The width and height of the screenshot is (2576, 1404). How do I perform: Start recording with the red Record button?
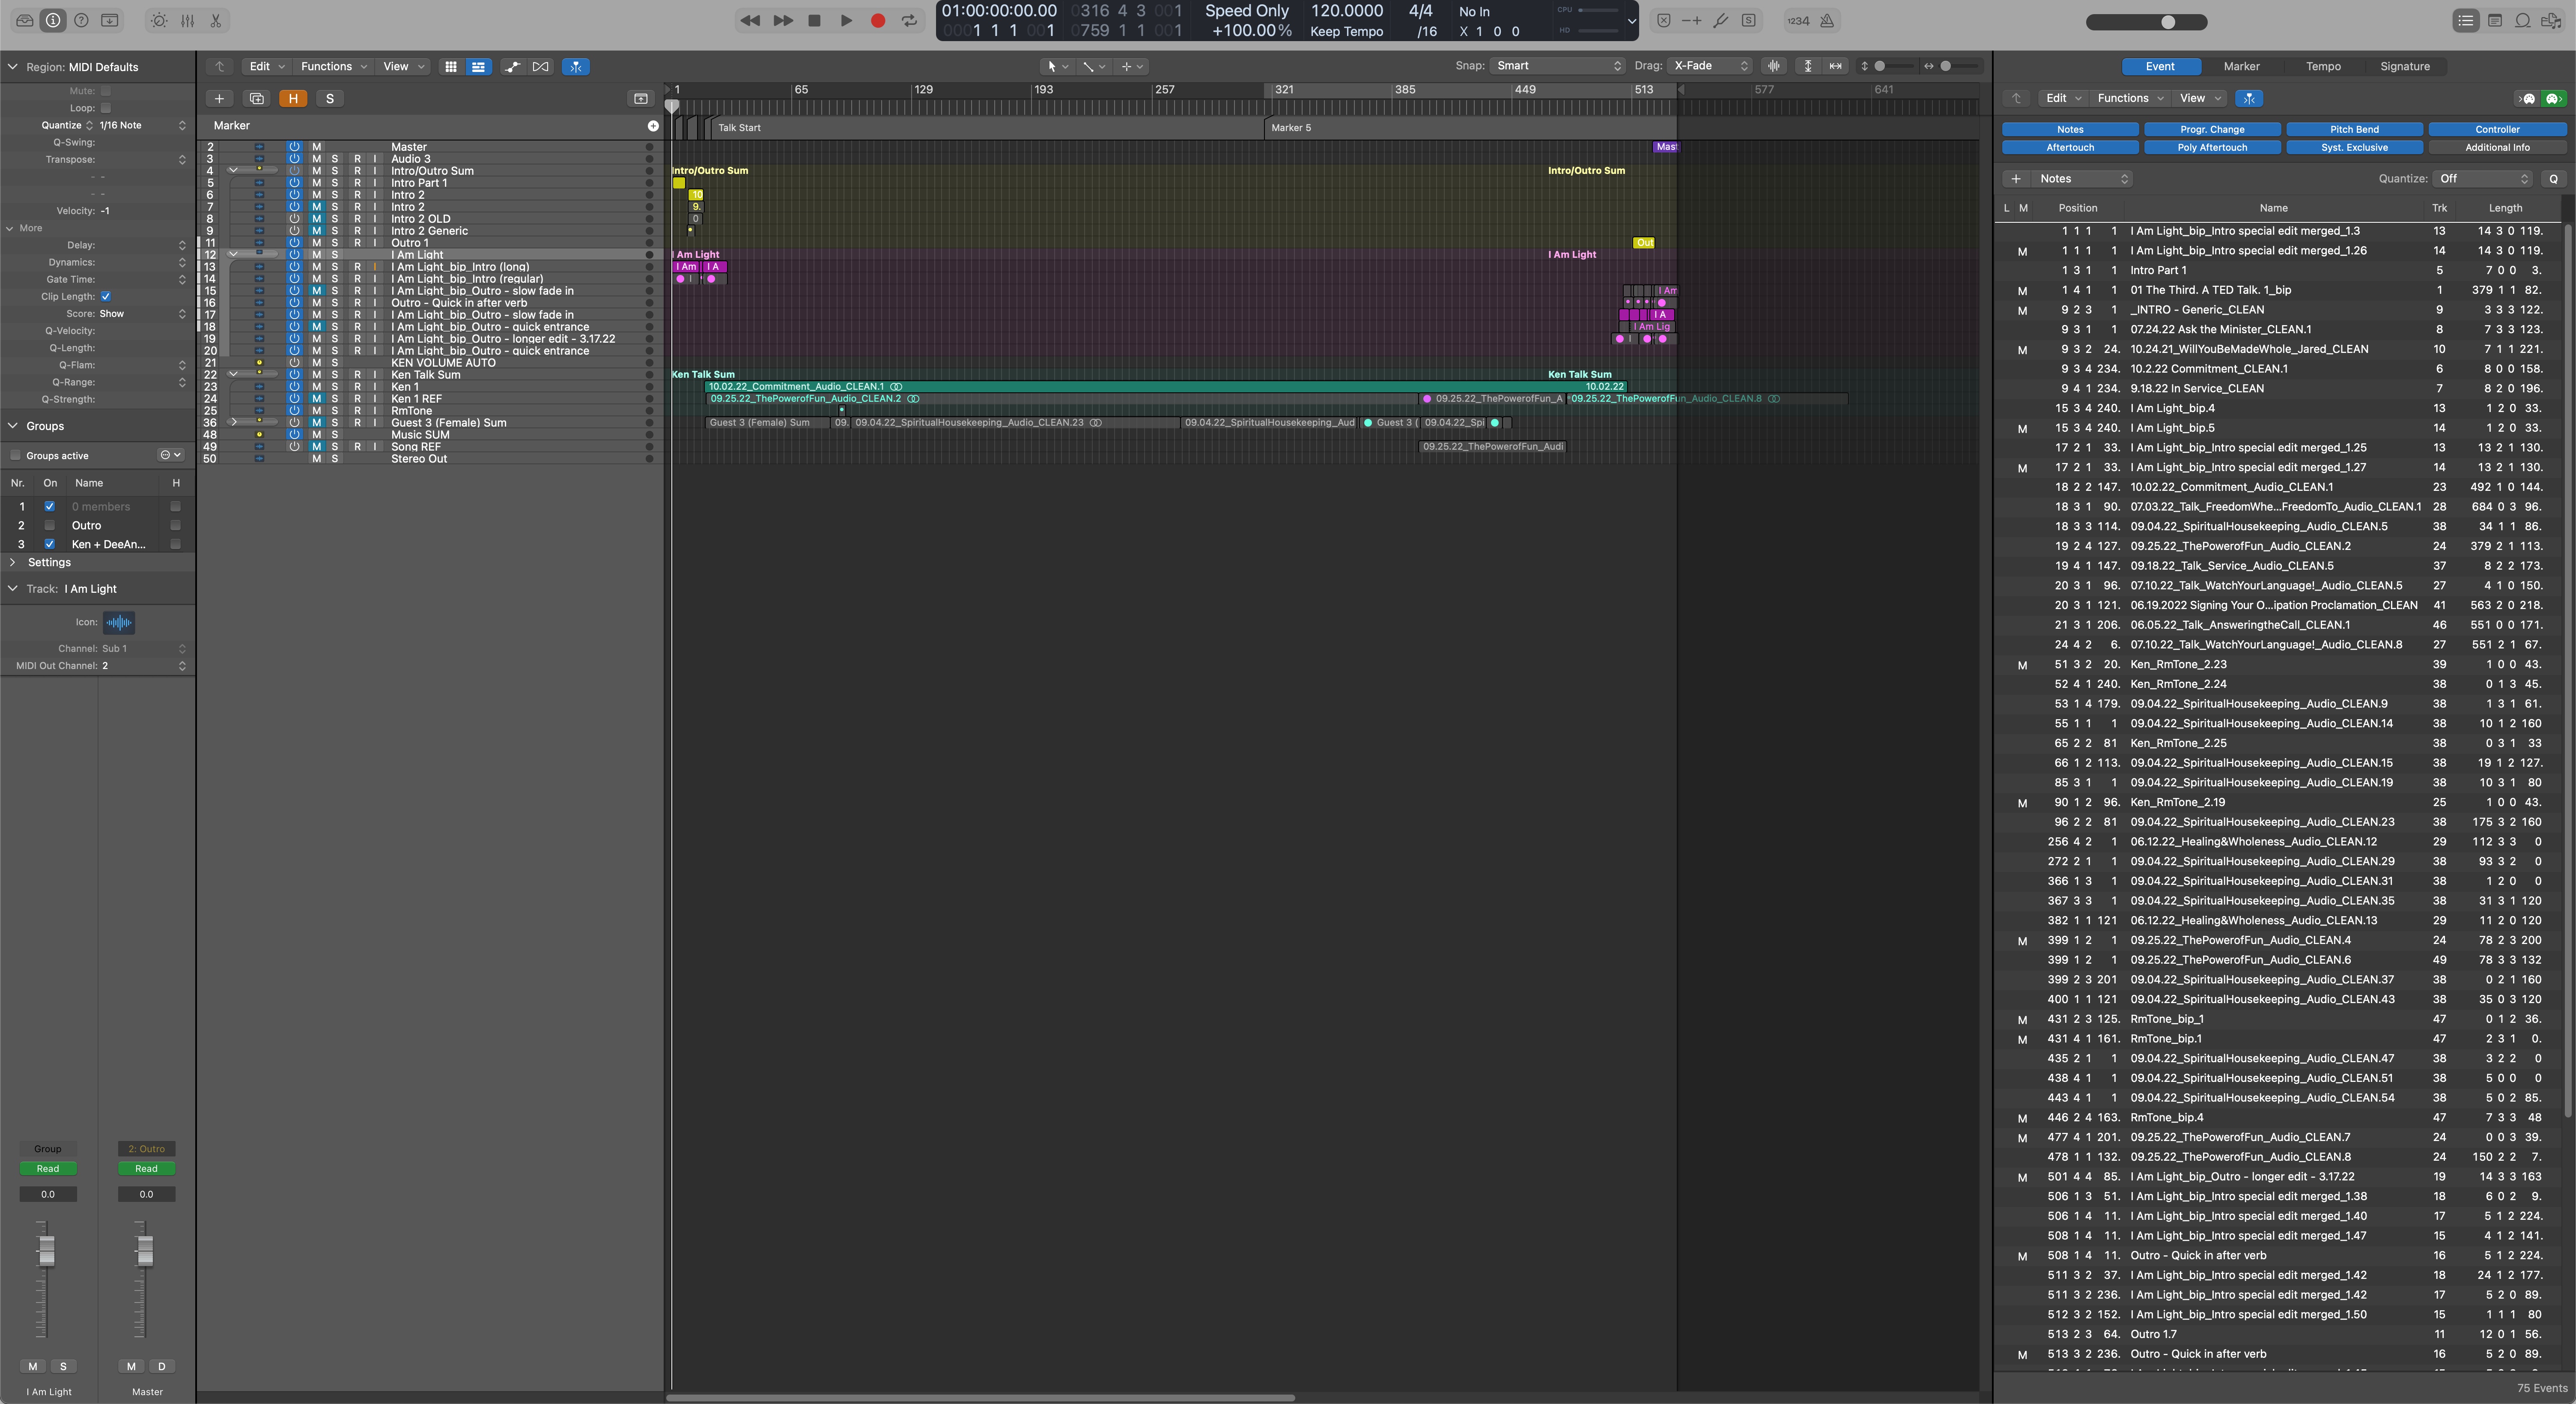click(x=877, y=20)
